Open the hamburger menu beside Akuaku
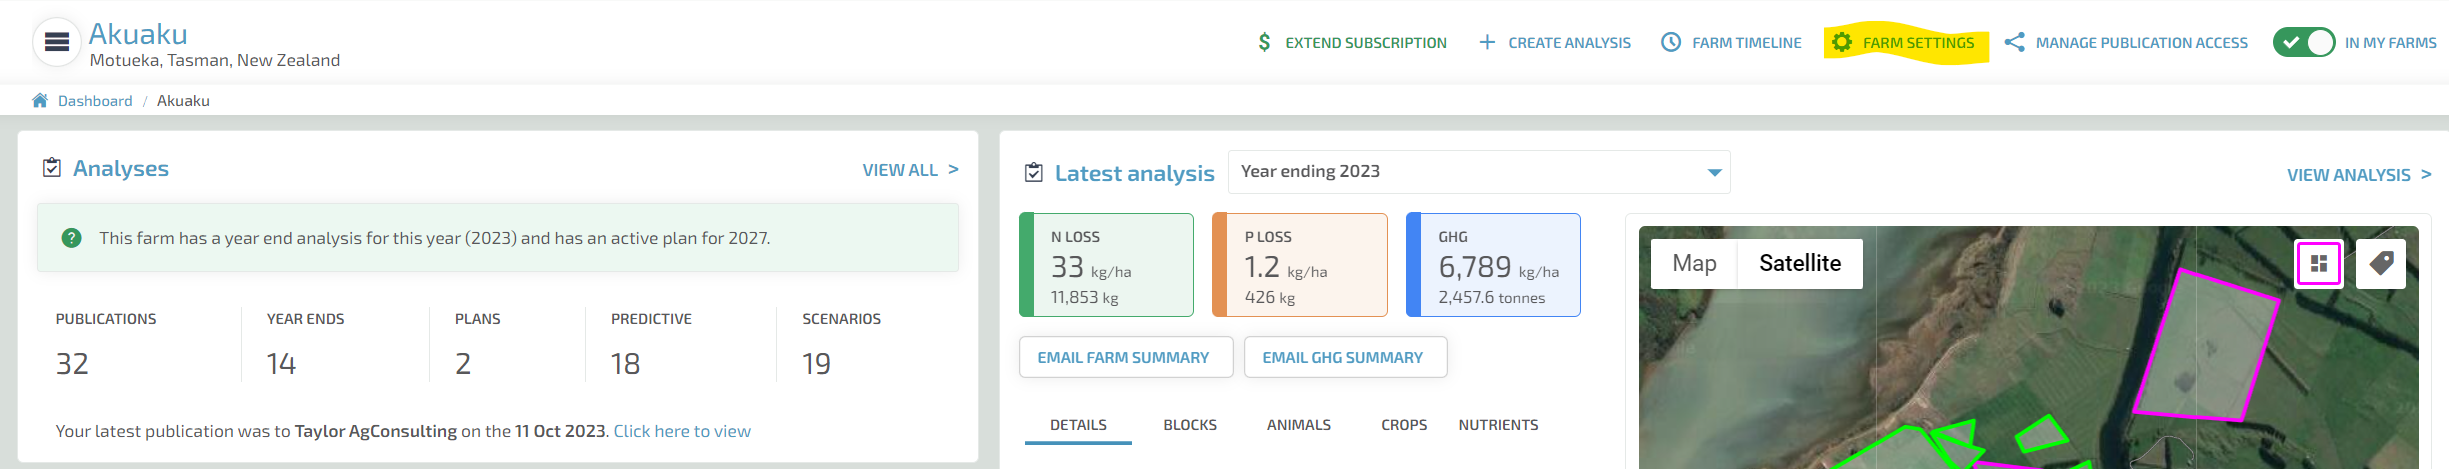 (57, 42)
